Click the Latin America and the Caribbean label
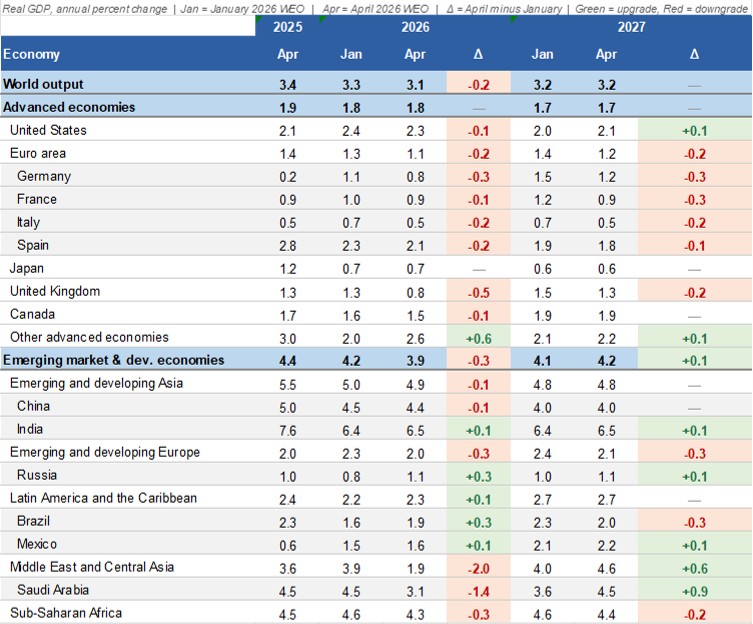Image resolution: width=753 pixels, height=624 pixels. click(x=103, y=498)
